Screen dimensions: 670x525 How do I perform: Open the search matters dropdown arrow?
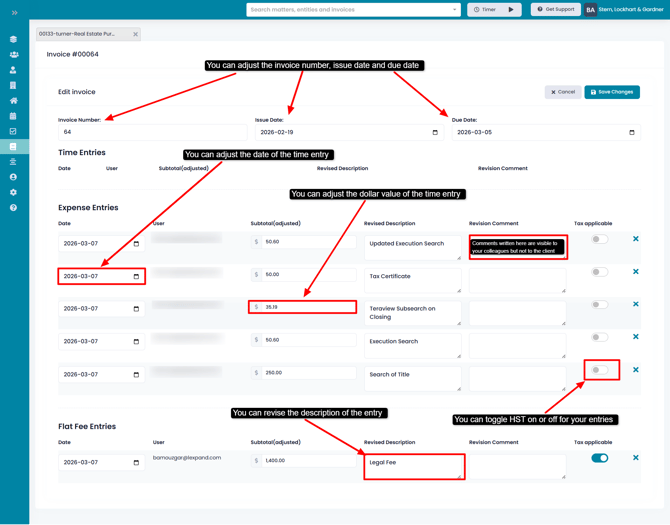454,10
